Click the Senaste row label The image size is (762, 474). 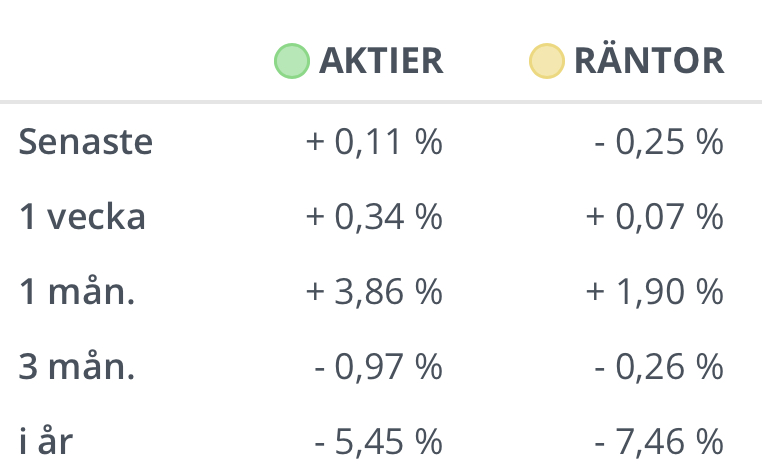click(x=86, y=142)
